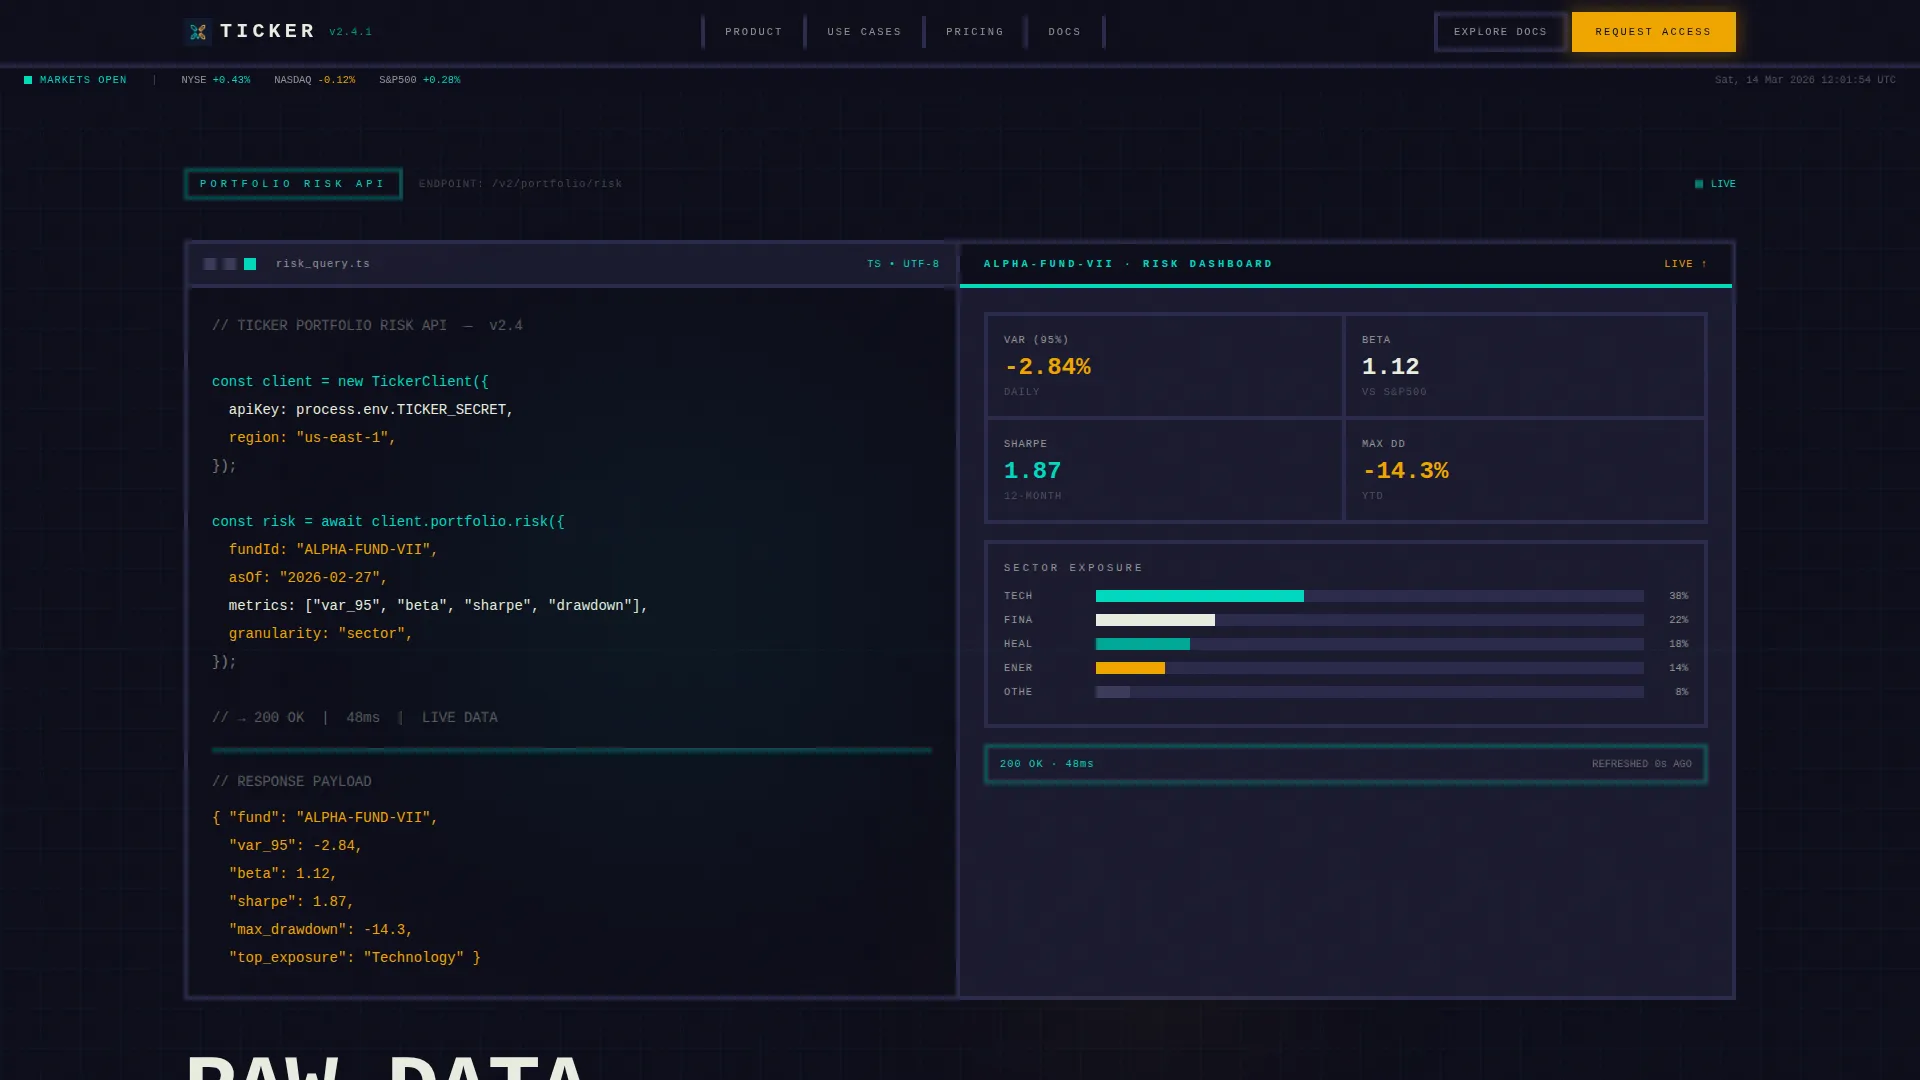Click the Sector Exposure heading

tap(1073, 568)
